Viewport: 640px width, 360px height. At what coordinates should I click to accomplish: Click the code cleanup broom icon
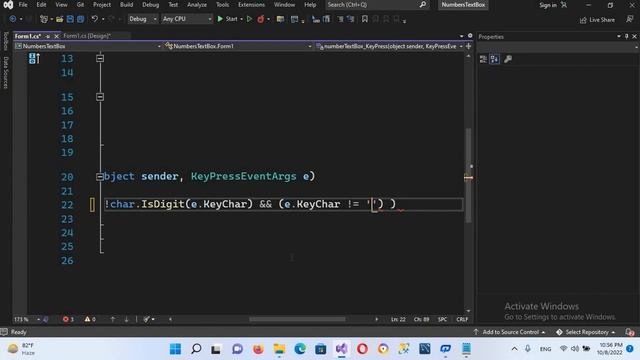click(147, 319)
